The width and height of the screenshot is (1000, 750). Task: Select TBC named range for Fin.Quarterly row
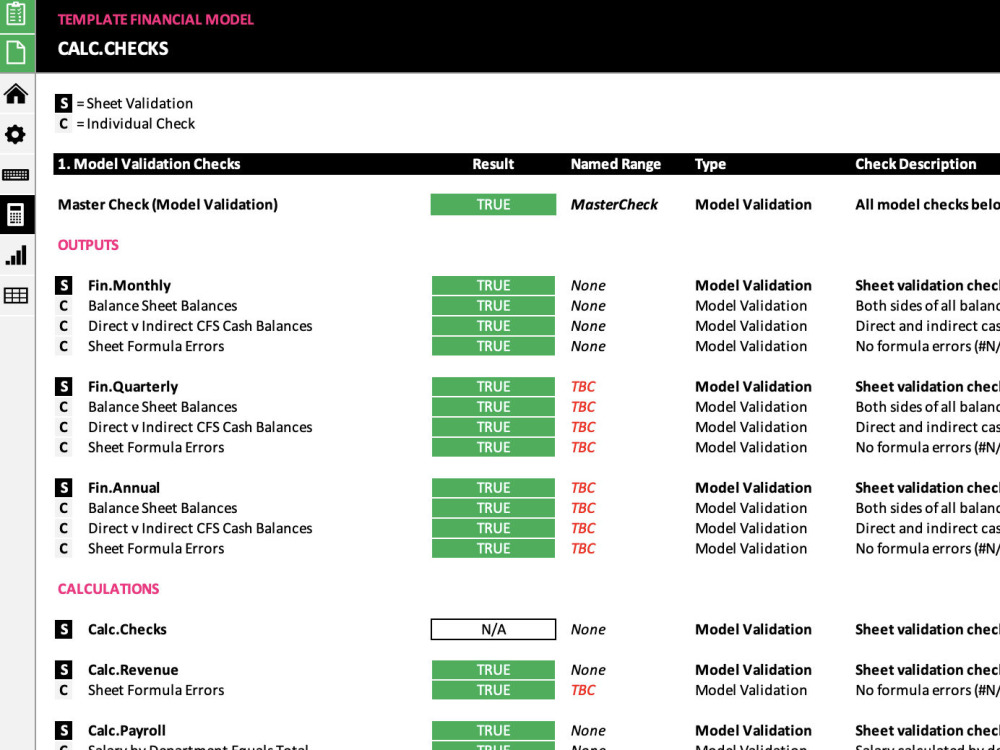pos(583,386)
